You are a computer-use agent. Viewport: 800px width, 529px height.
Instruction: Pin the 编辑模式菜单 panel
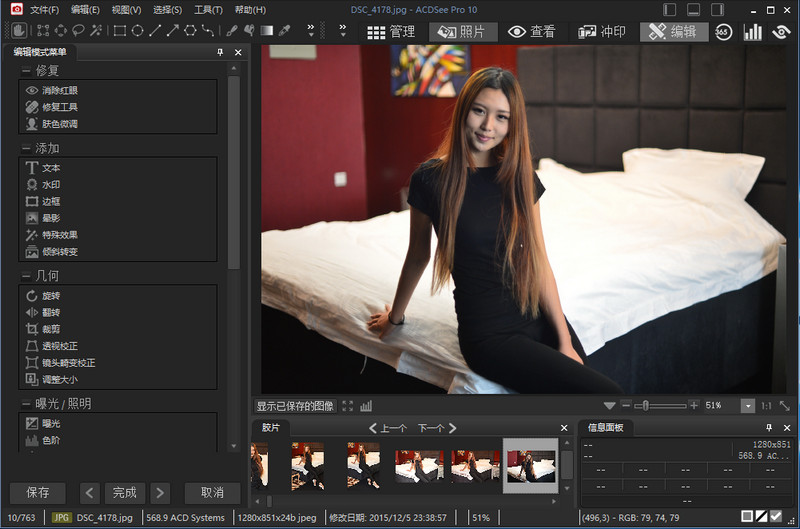[x=220, y=52]
